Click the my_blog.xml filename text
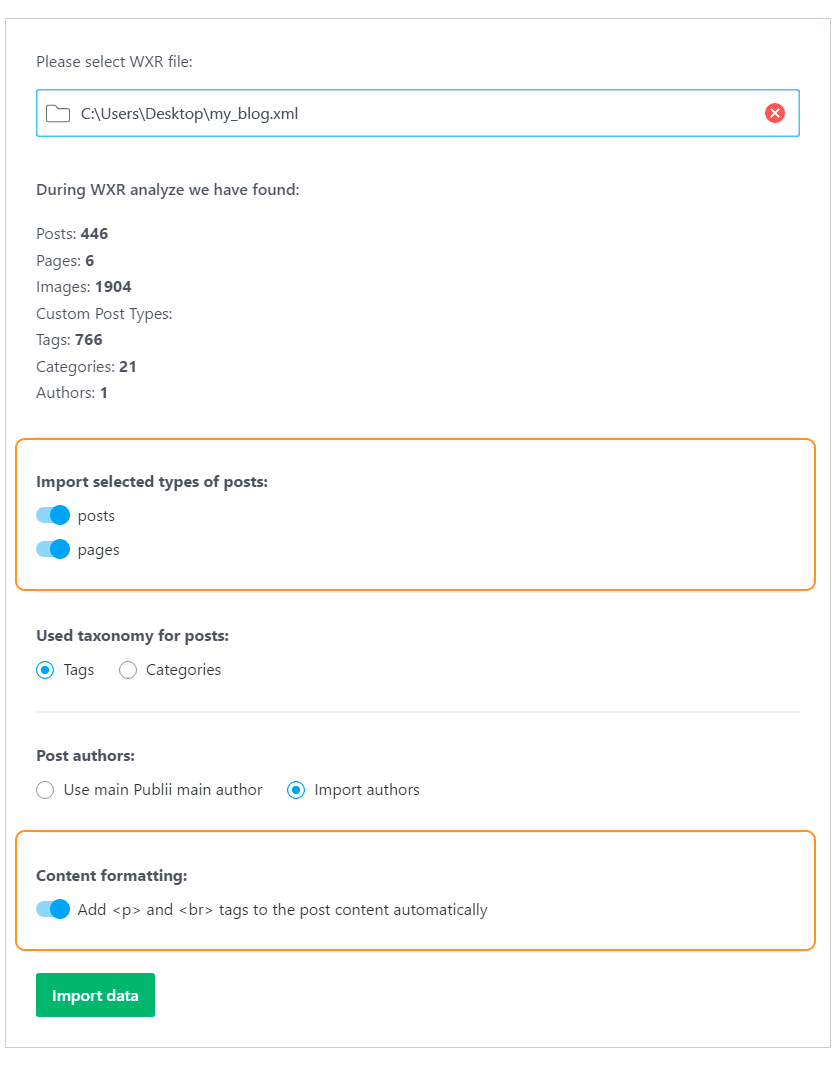832x1068 pixels. point(186,113)
